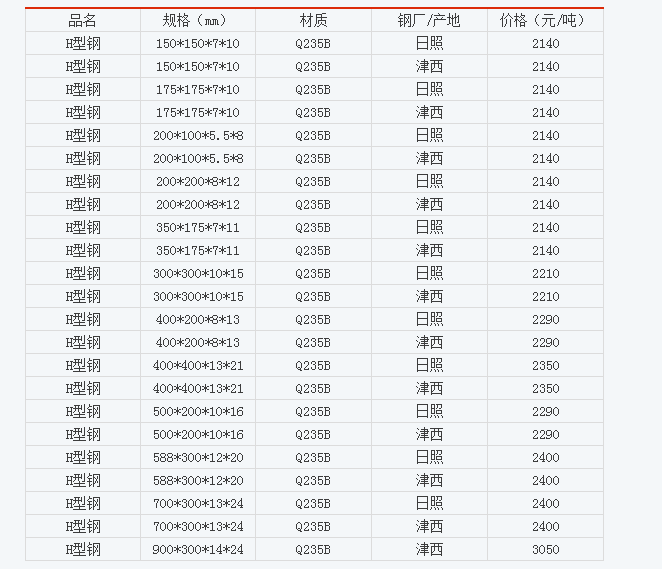The height and width of the screenshot is (569, 662).
Task: Click spec 200*100*5.5*8 in the 日照 row
Action: (x=198, y=135)
